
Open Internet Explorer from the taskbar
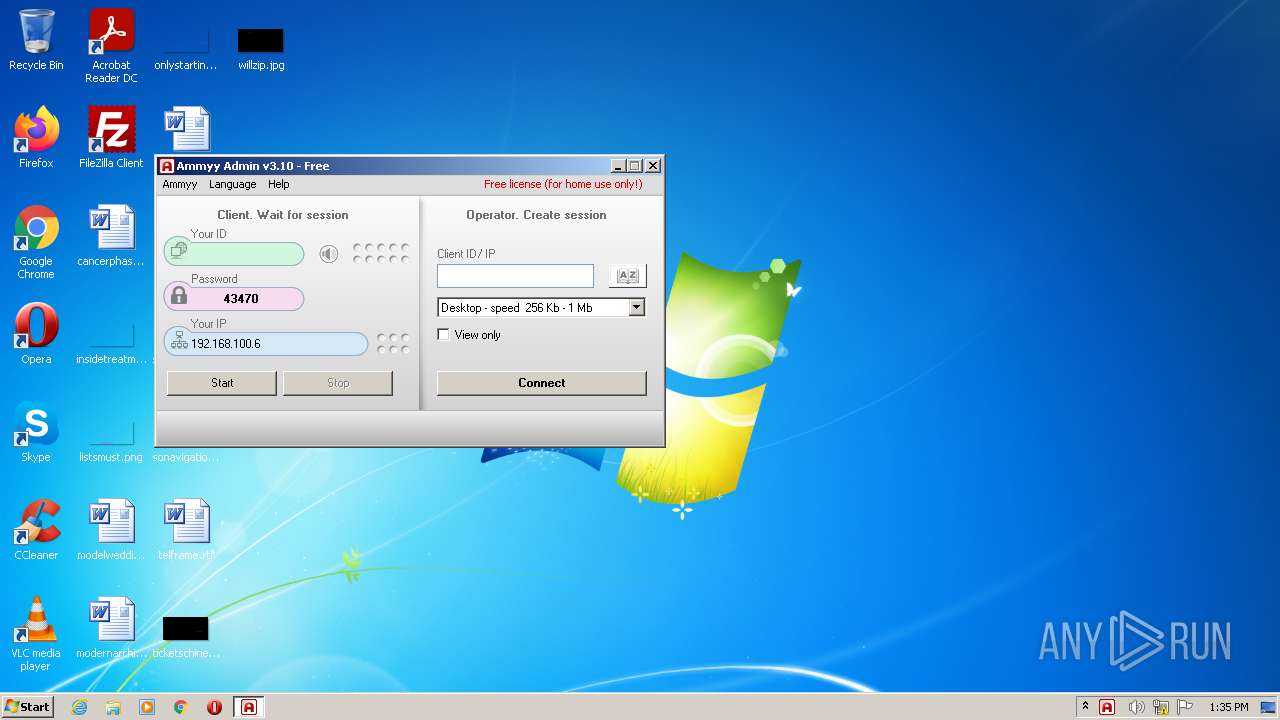[79, 707]
